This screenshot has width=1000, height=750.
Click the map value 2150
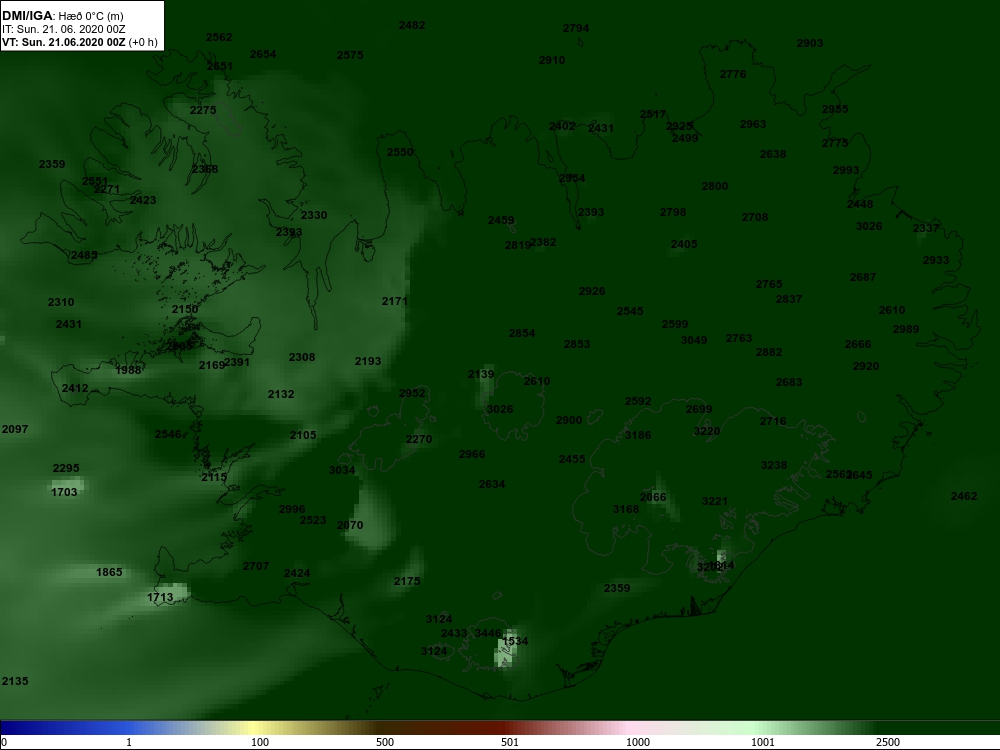click(184, 309)
